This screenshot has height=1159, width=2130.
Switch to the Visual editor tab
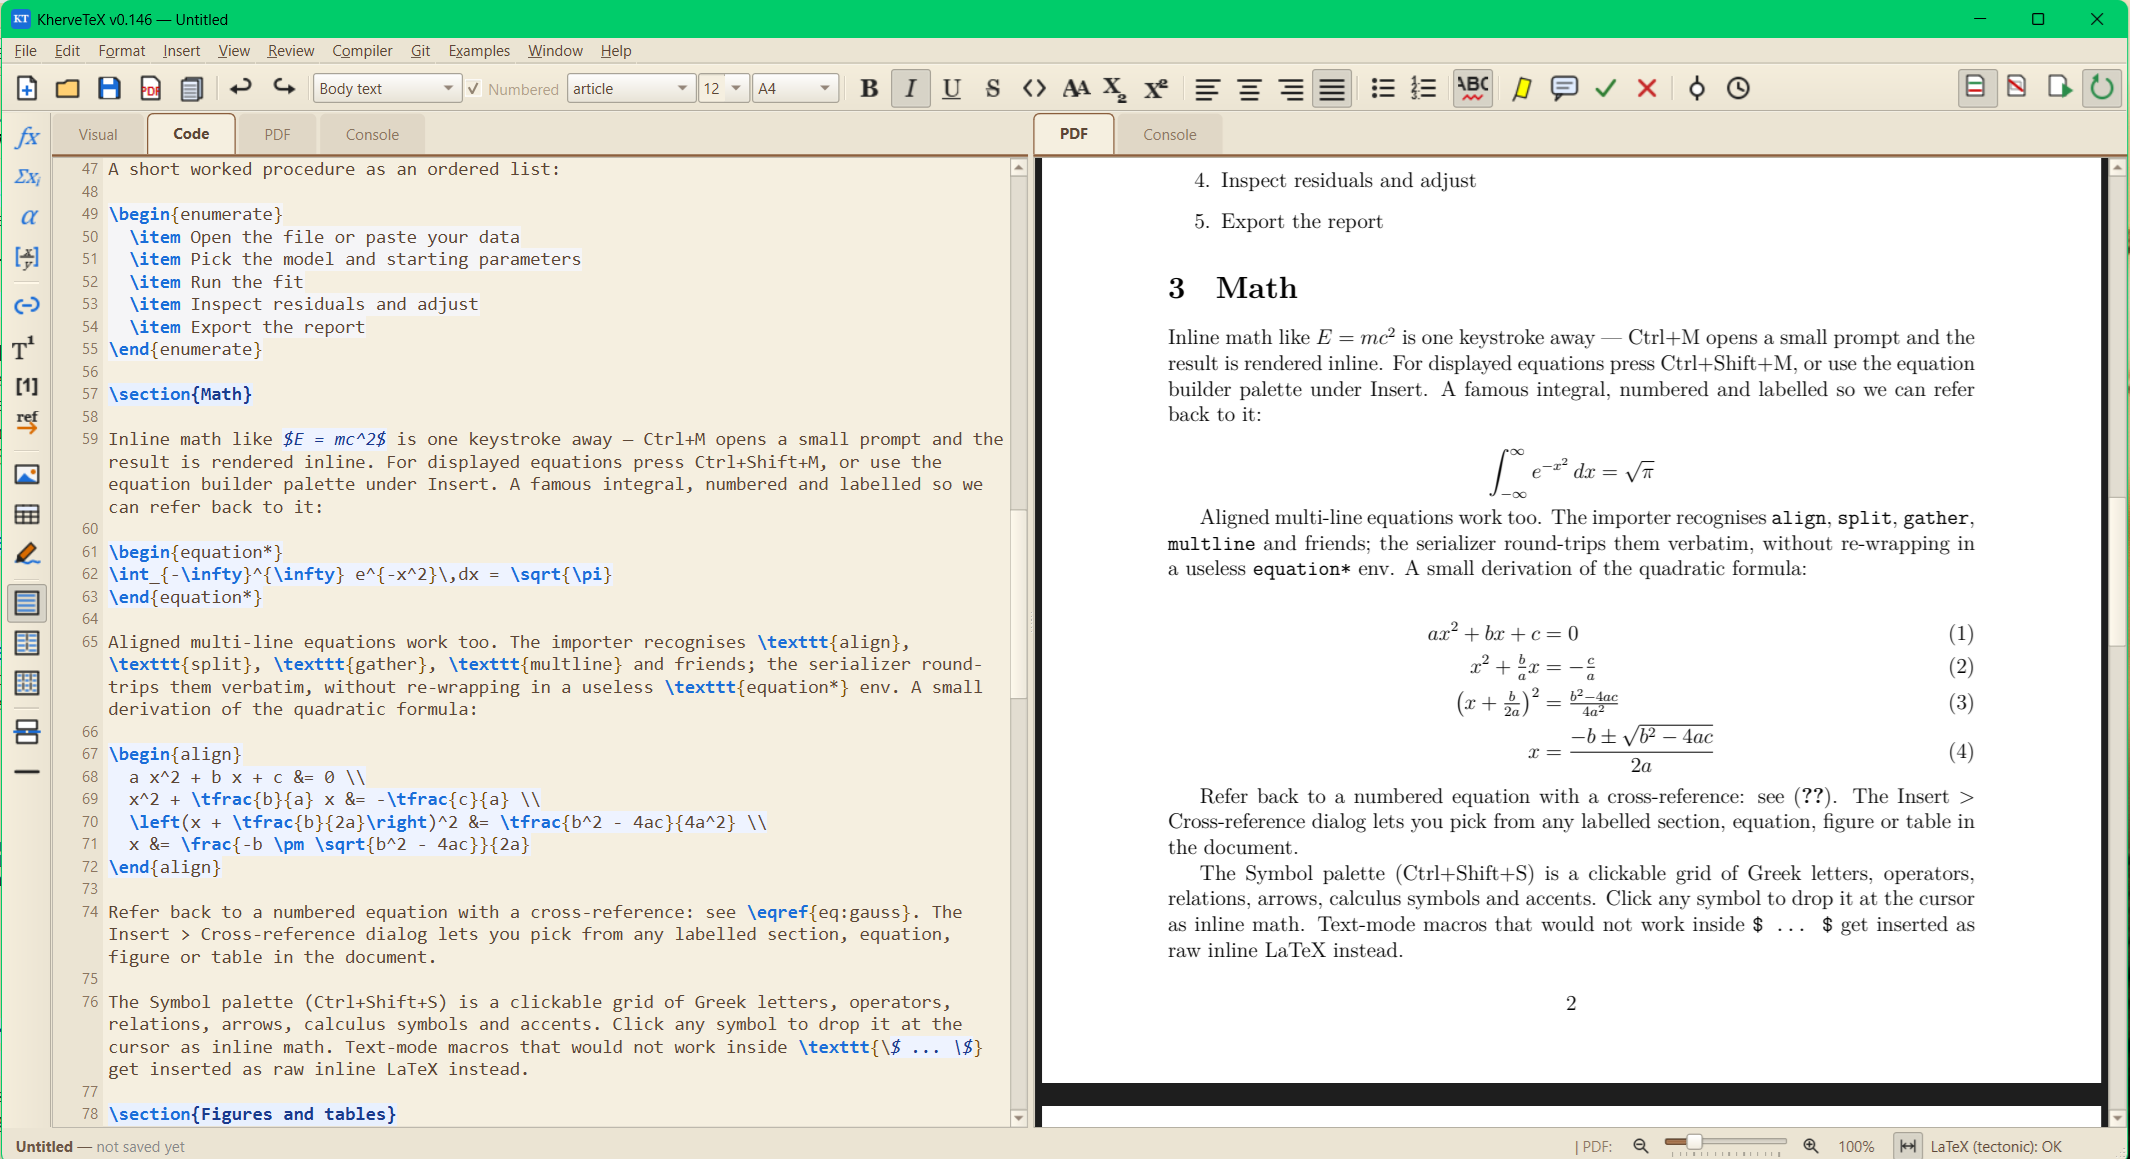click(x=98, y=135)
